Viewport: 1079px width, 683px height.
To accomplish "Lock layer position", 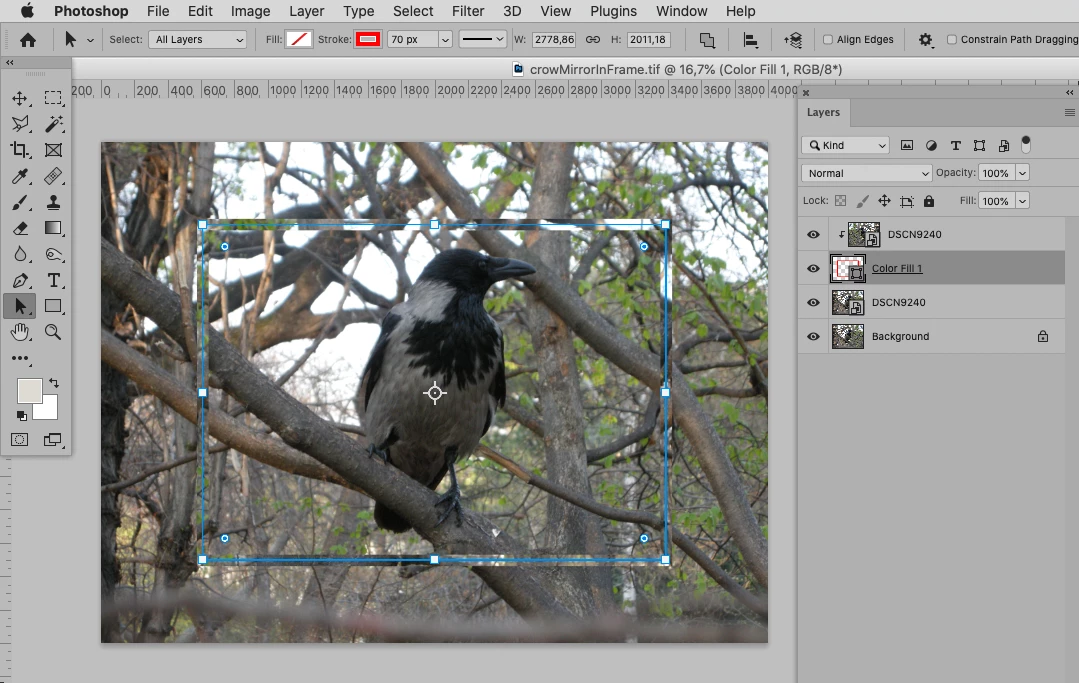I will click(884, 201).
